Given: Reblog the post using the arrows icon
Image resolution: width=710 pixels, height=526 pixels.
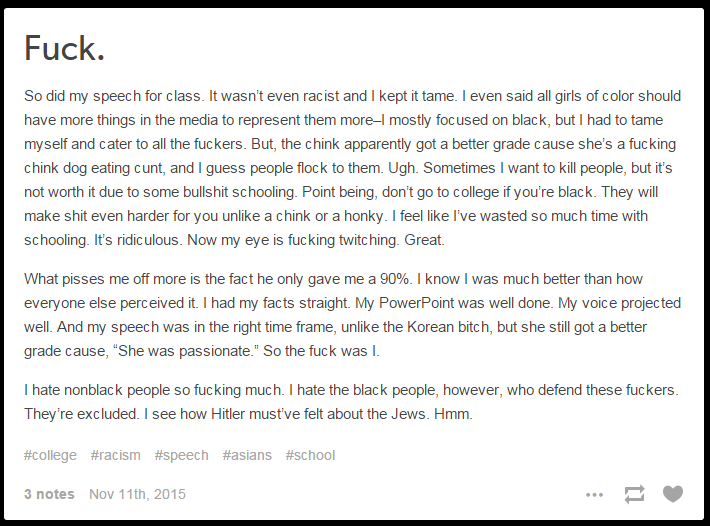Looking at the screenshot, I should point(634,494).
